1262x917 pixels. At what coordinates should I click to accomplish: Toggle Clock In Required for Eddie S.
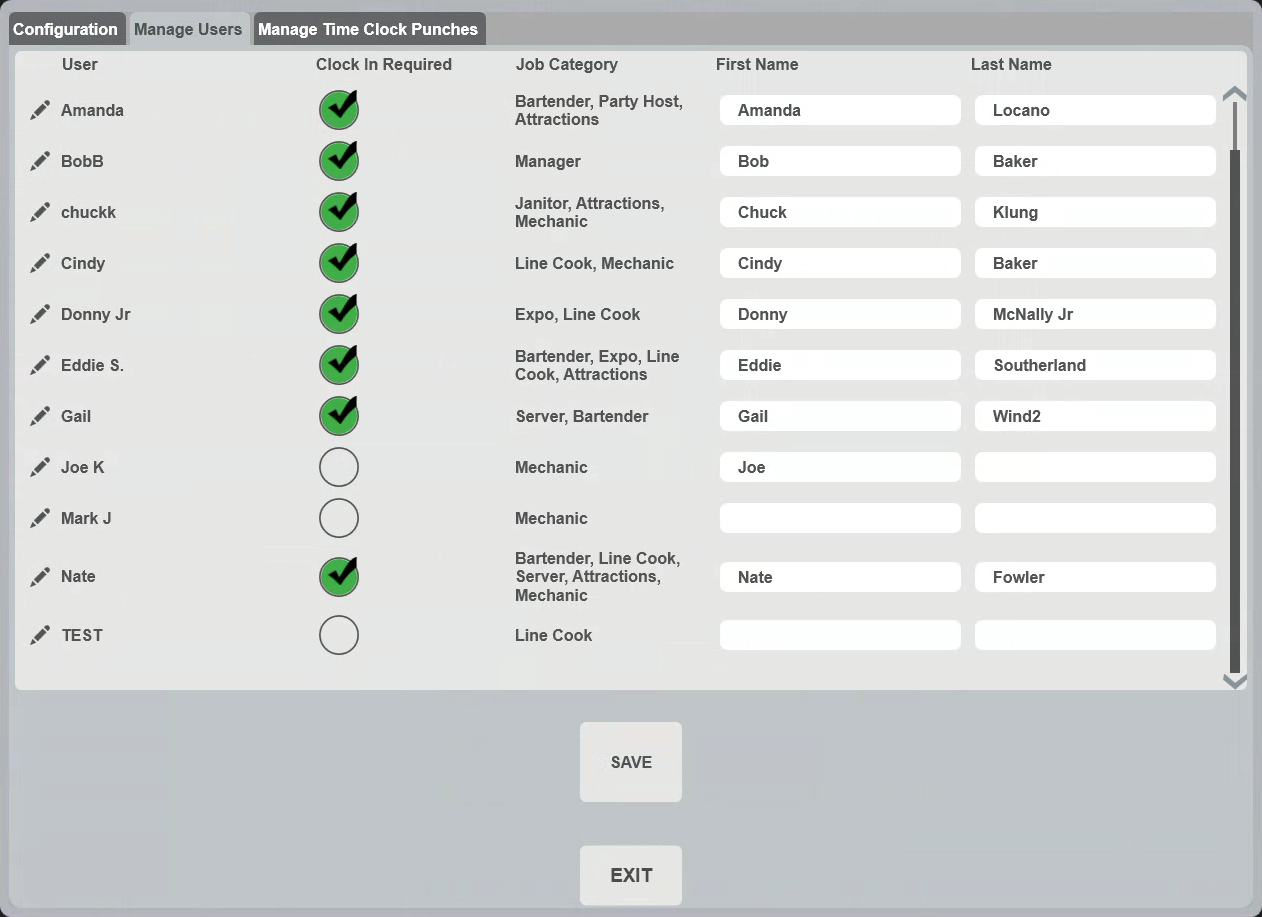339,364
